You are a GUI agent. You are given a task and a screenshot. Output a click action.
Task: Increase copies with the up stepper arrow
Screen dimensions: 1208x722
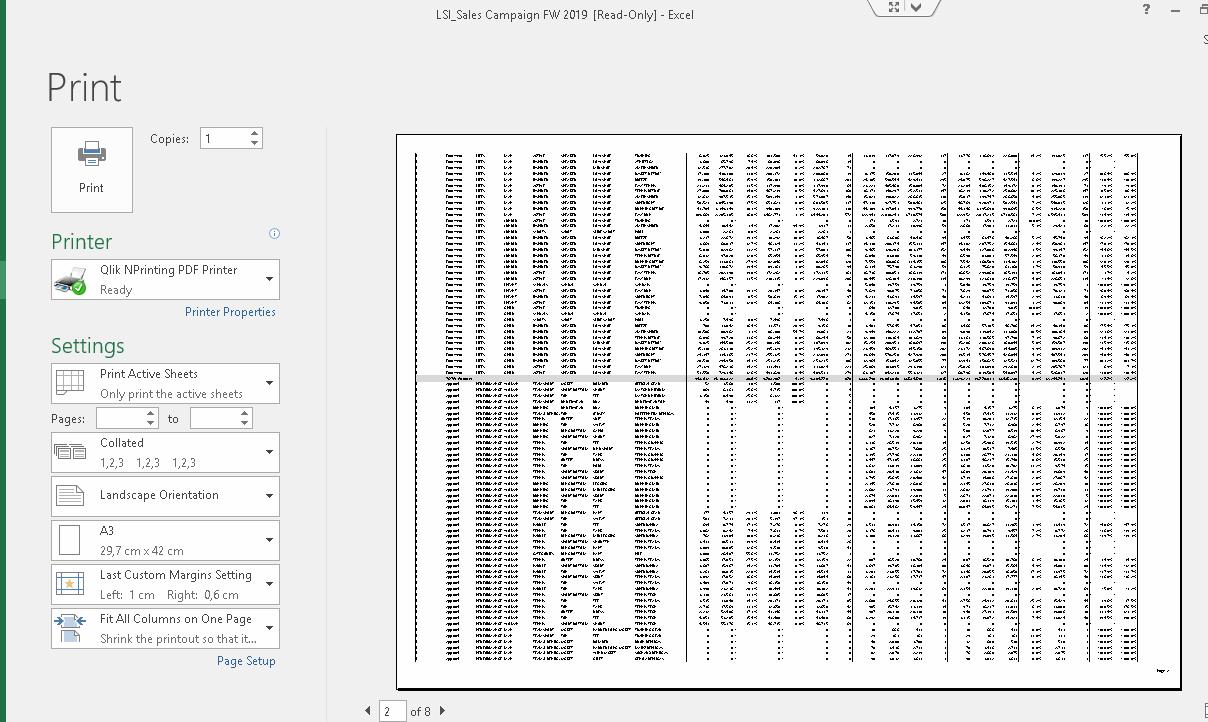[255, 132]
